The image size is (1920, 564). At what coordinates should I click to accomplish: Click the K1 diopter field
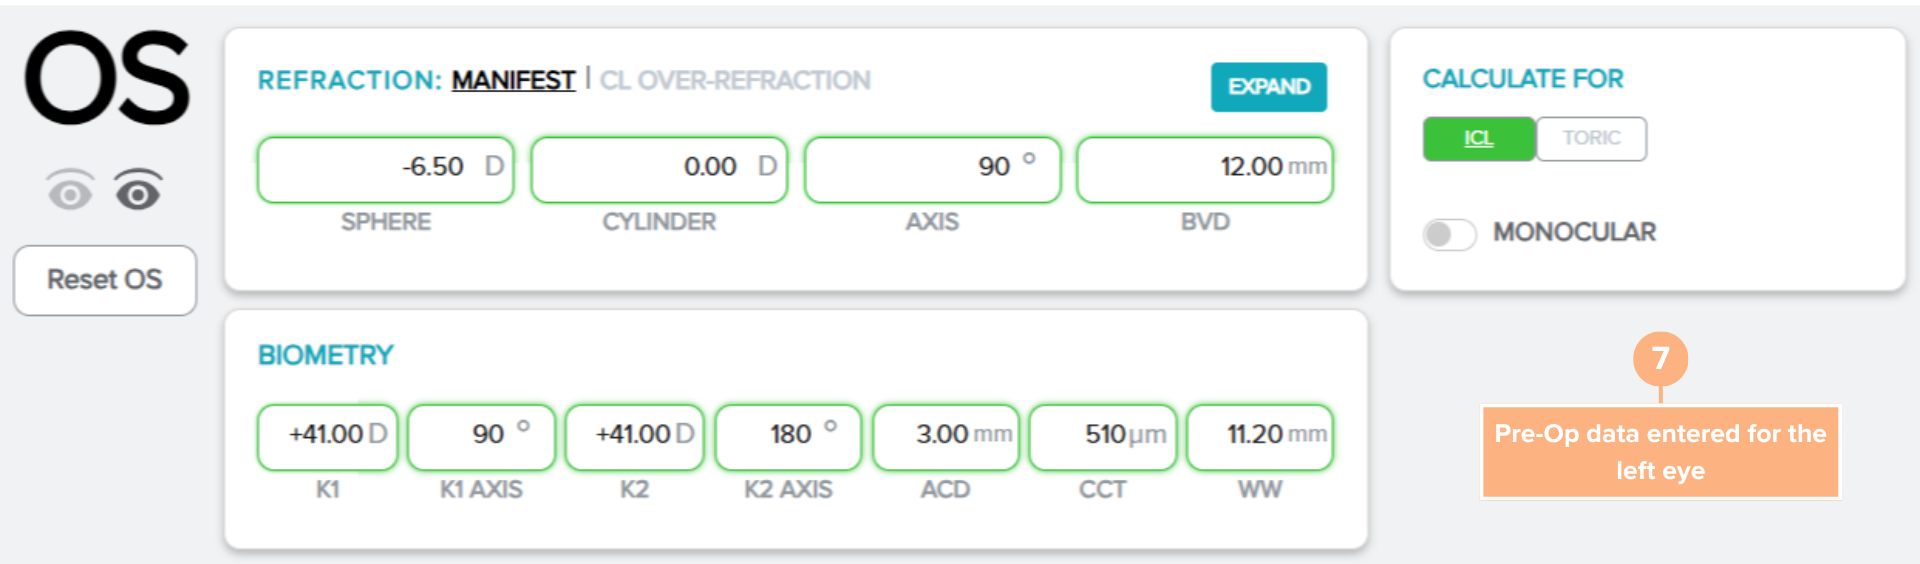coord(327,435)
